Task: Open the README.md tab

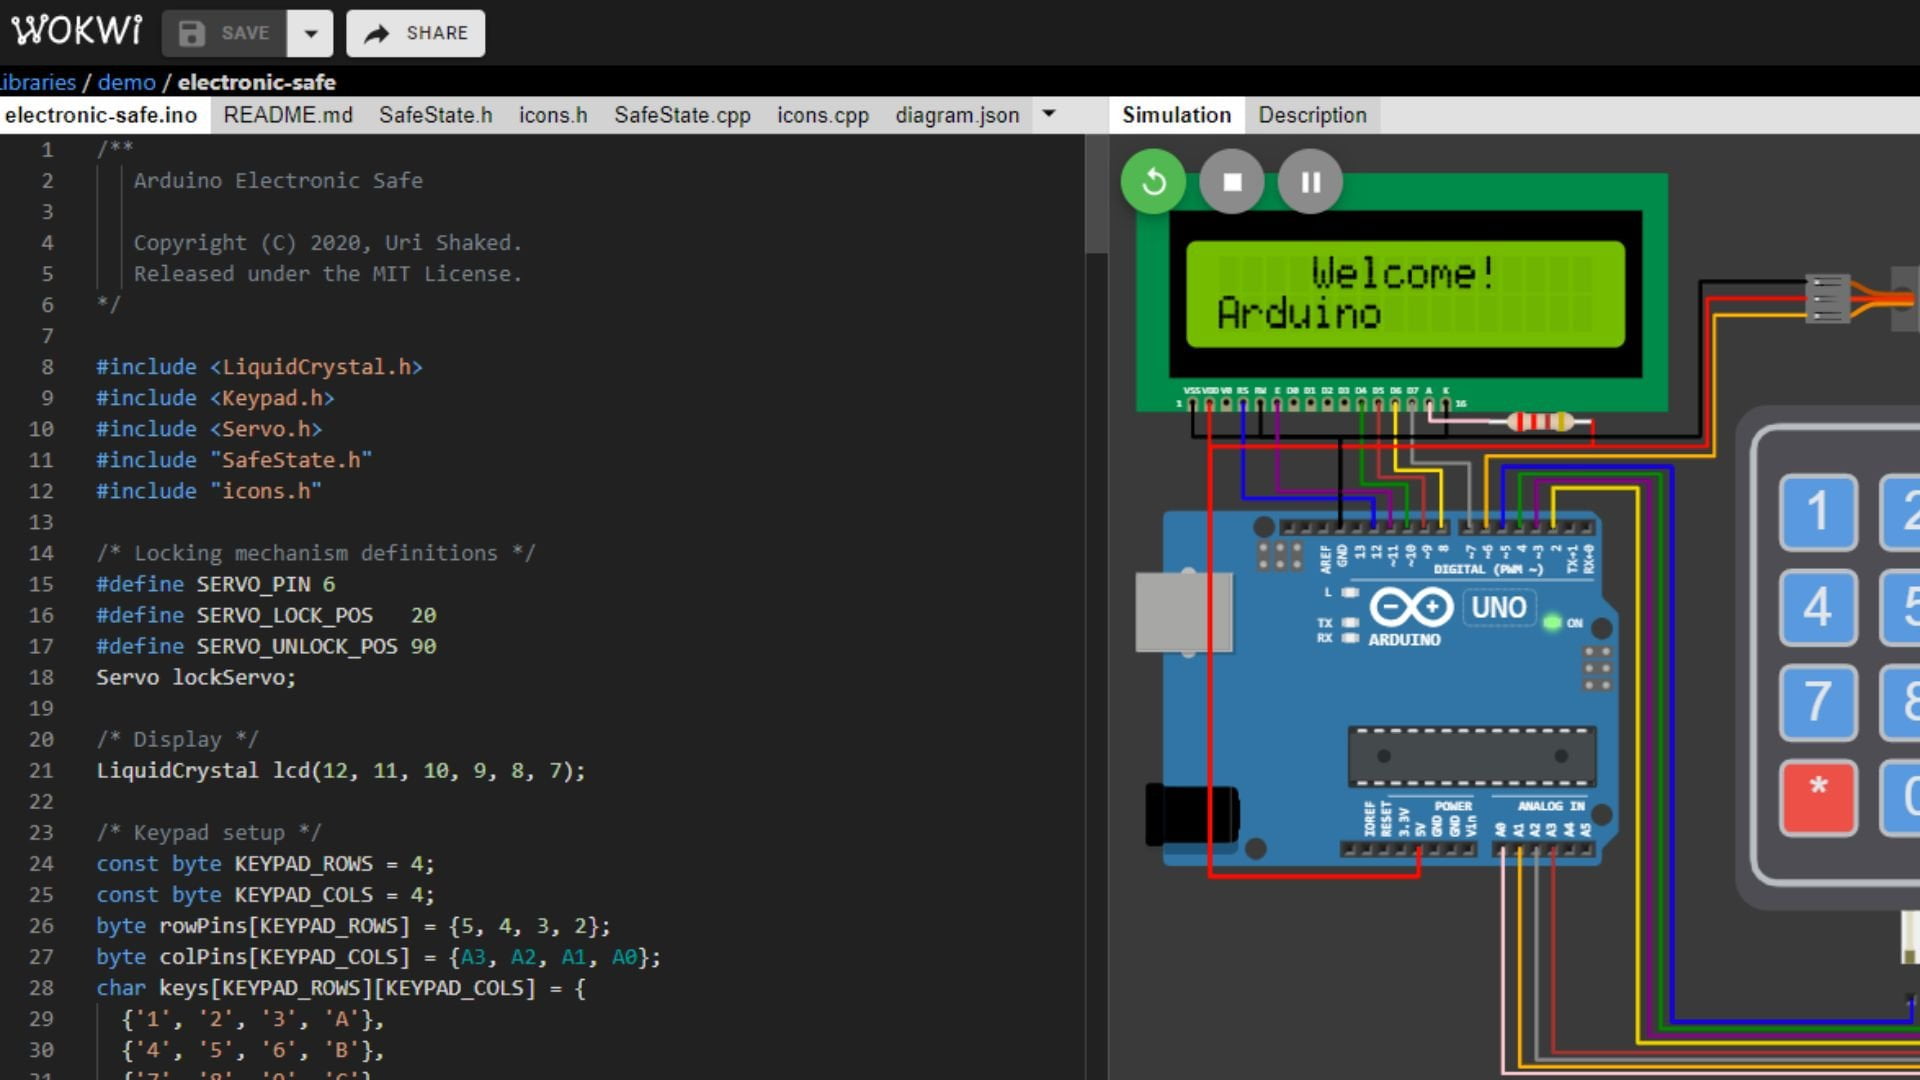Action: pyautogui.click(x=288, y=115)
